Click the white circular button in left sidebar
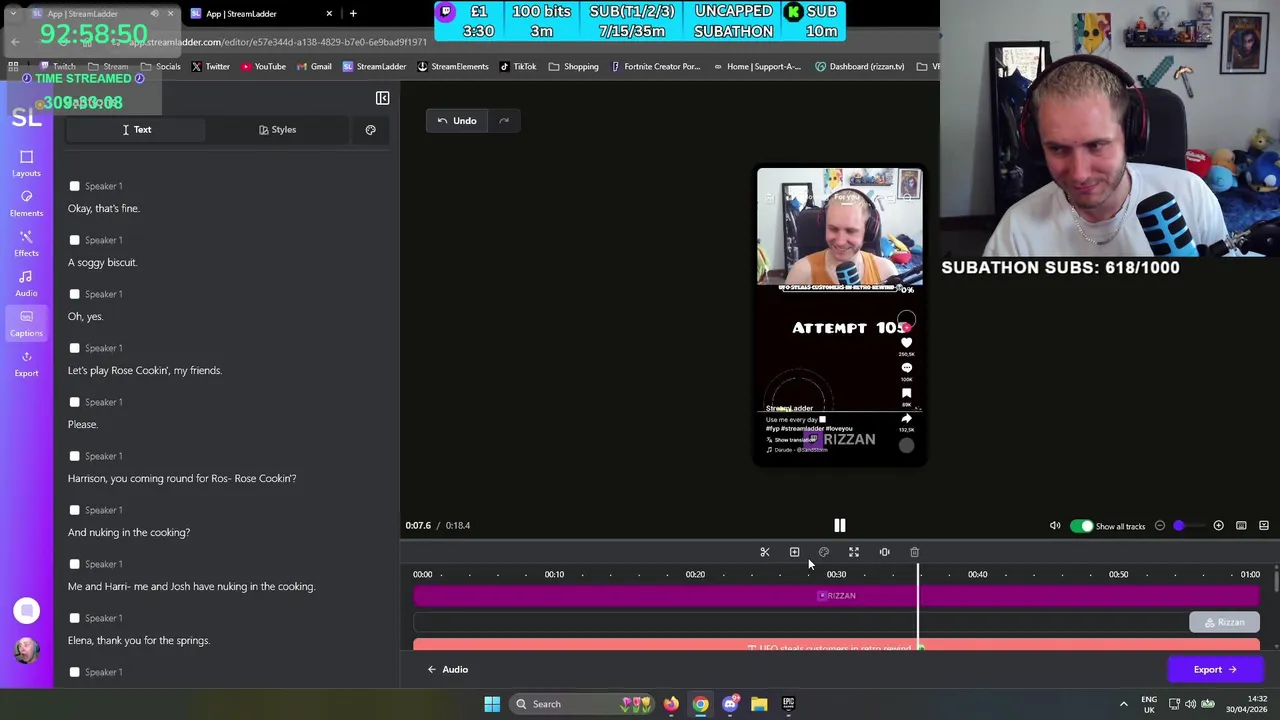The width and height of the screenshot is (1280, 720). [x=26, y=611]
